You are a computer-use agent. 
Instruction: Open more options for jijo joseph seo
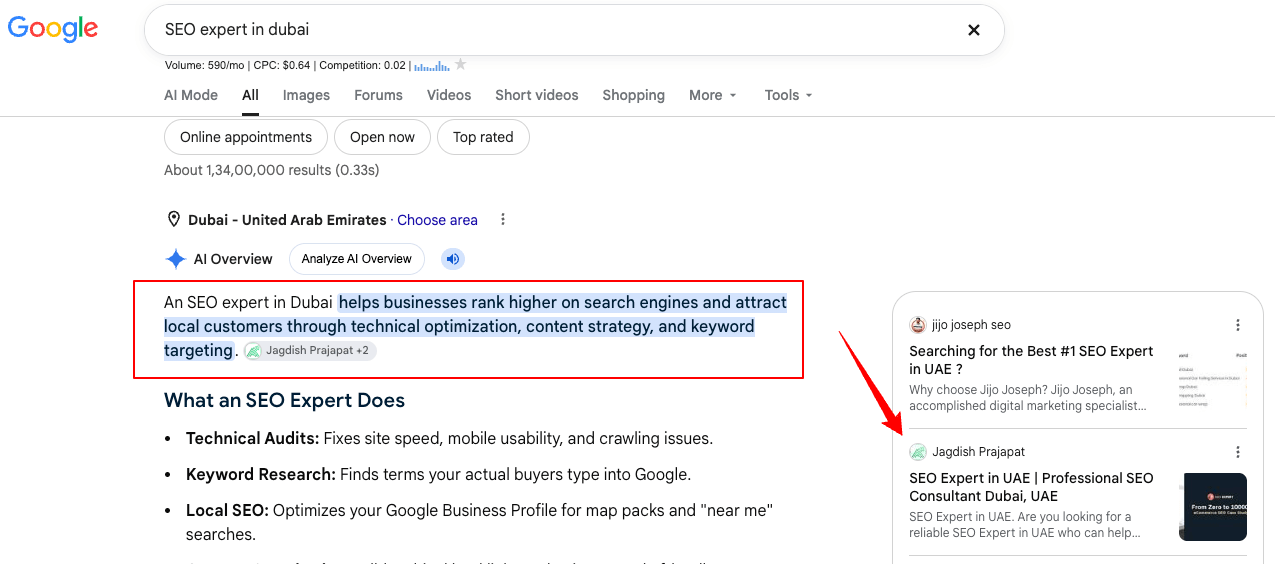tap(1238, 325)
